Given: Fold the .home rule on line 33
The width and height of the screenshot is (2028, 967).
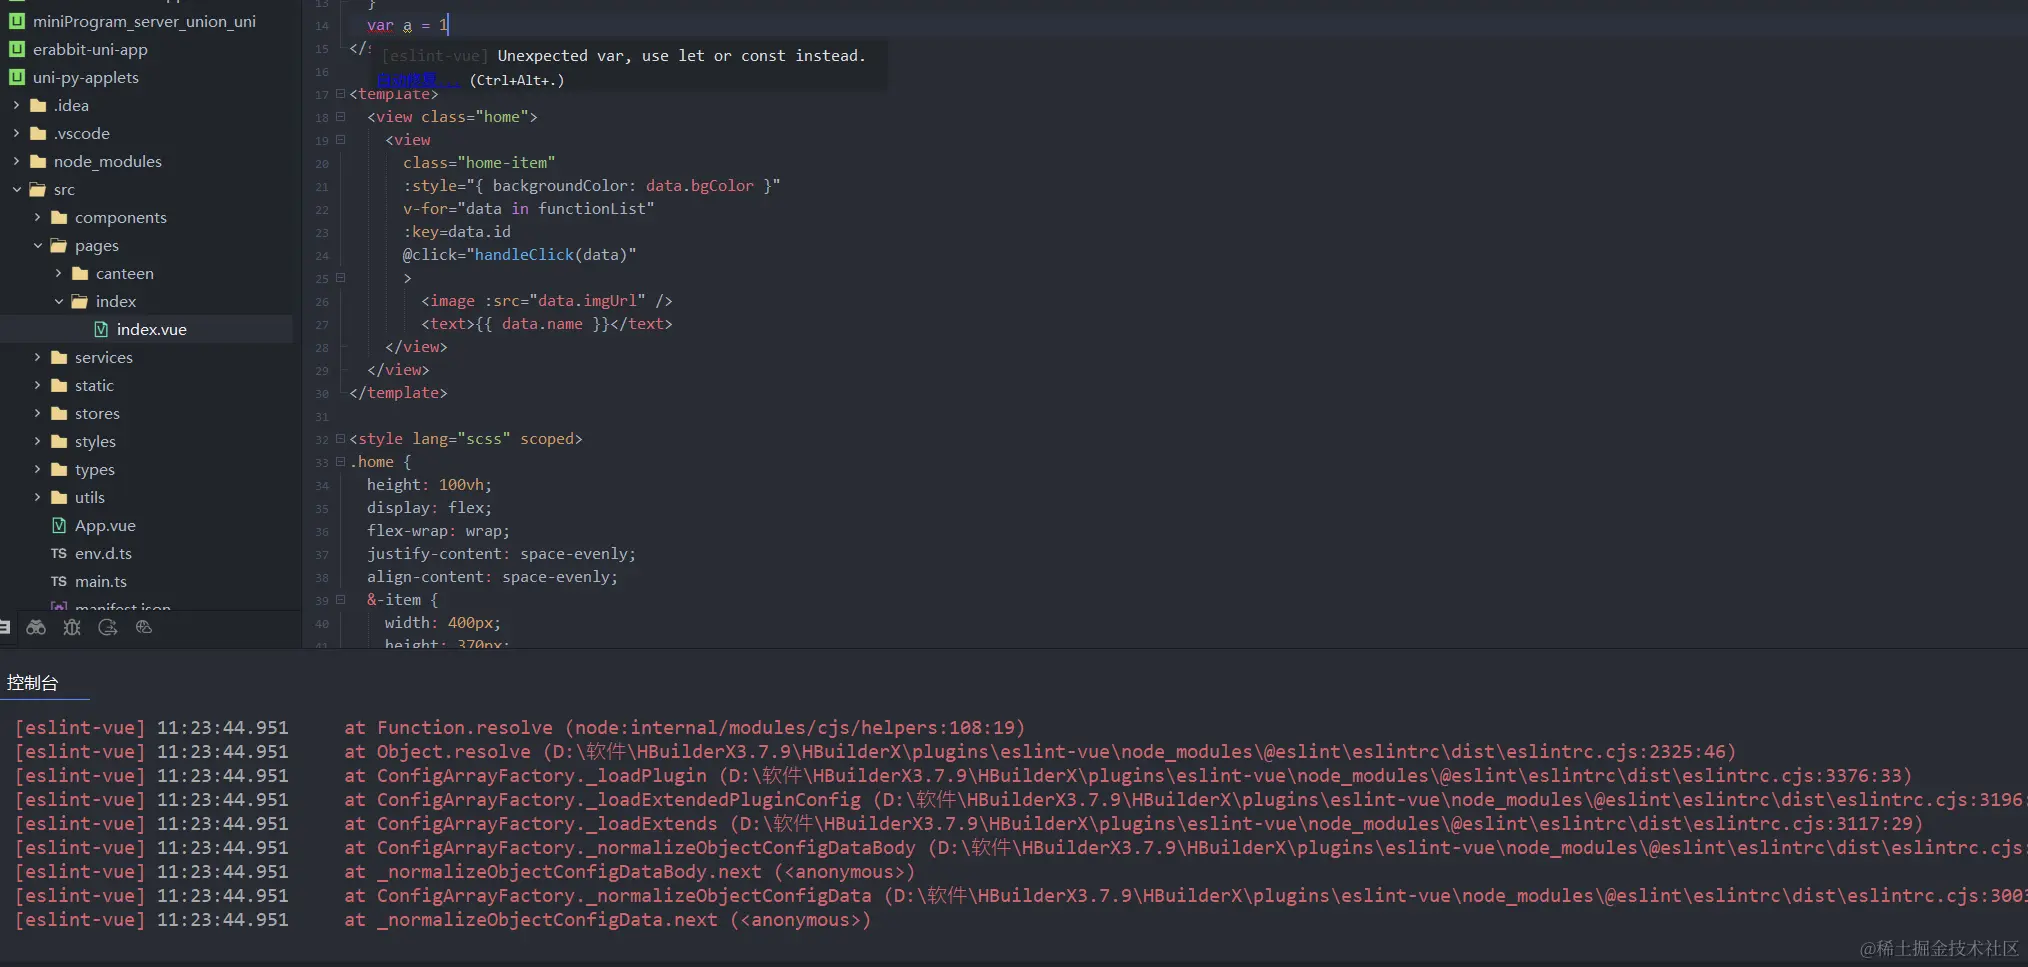Looking at the screenshot, I should [340, 462].
